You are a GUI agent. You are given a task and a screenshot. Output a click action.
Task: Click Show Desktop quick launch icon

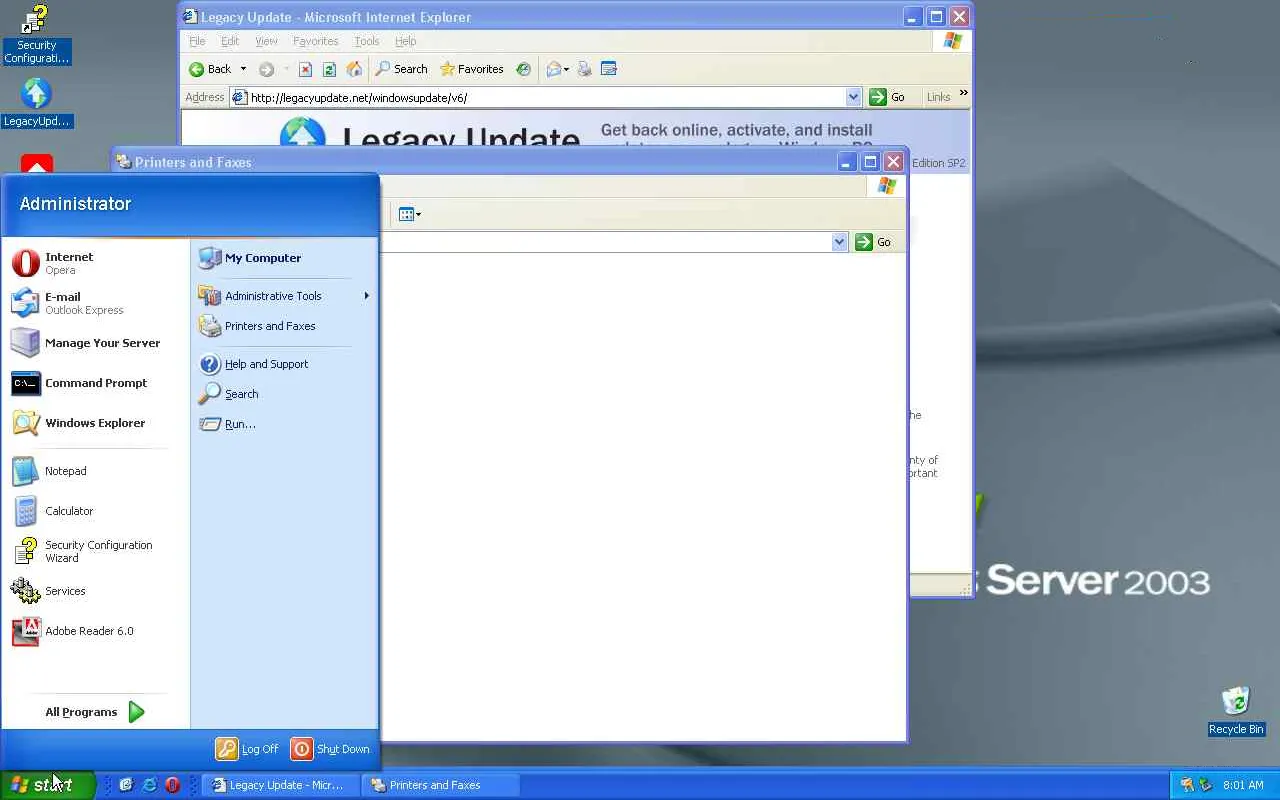[x=126, y=785]
